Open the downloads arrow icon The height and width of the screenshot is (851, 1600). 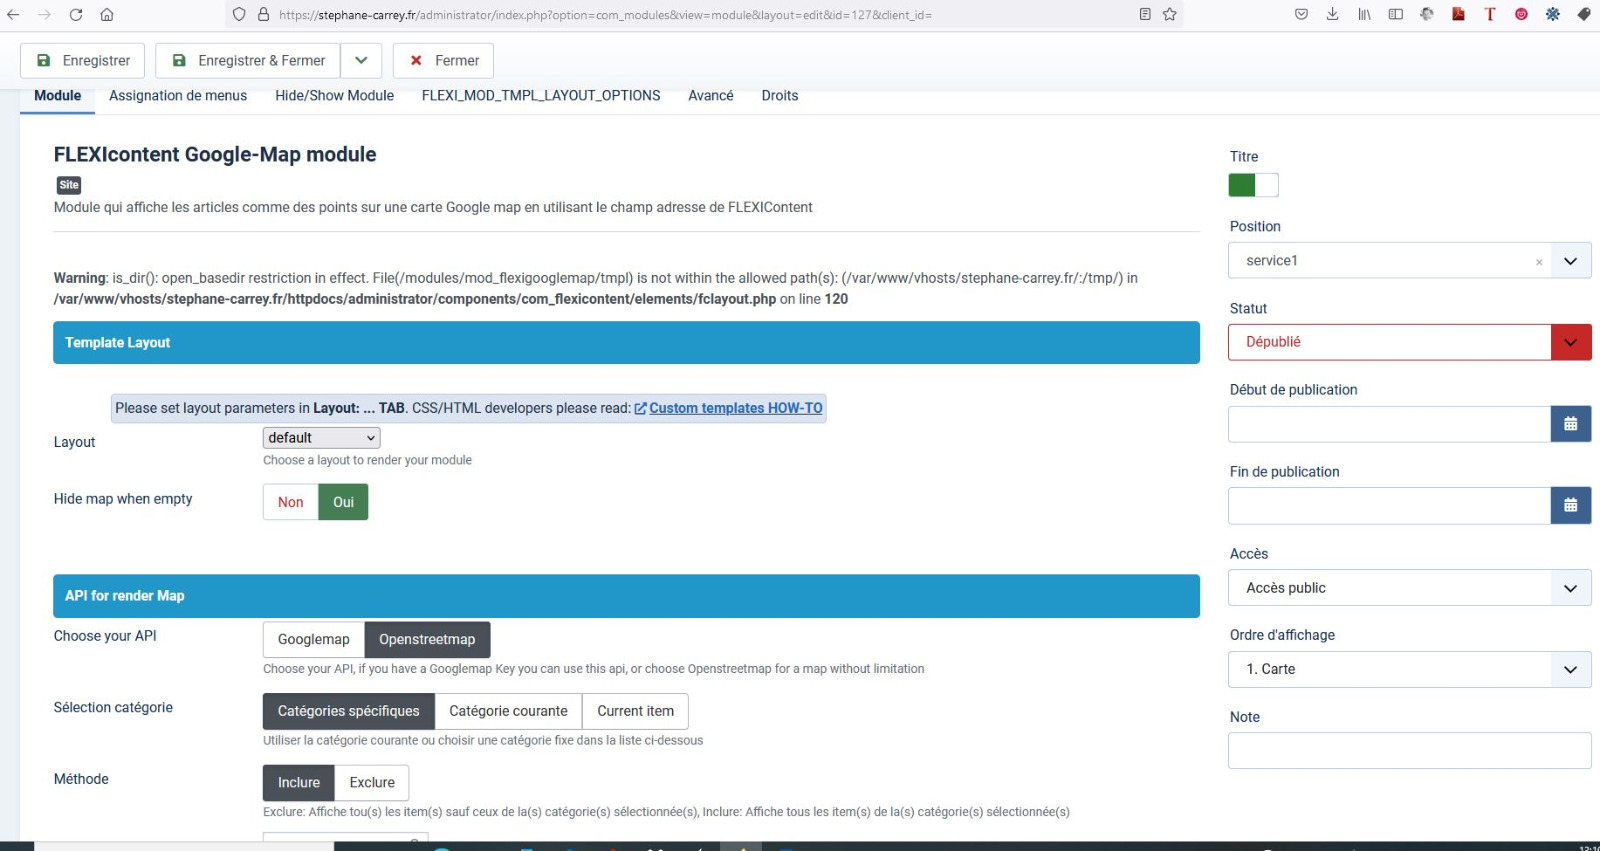[1332, 15]
